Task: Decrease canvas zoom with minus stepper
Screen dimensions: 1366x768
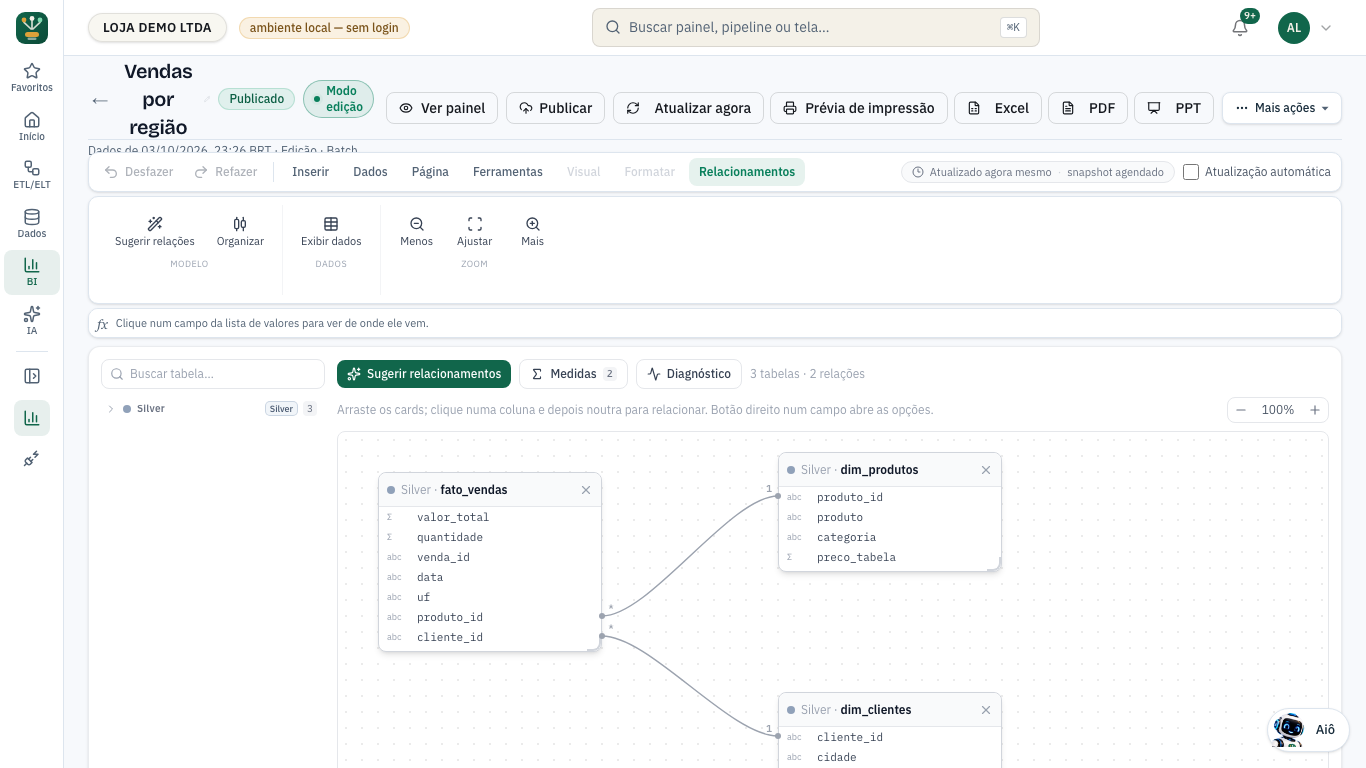Action: [1241, 410]
